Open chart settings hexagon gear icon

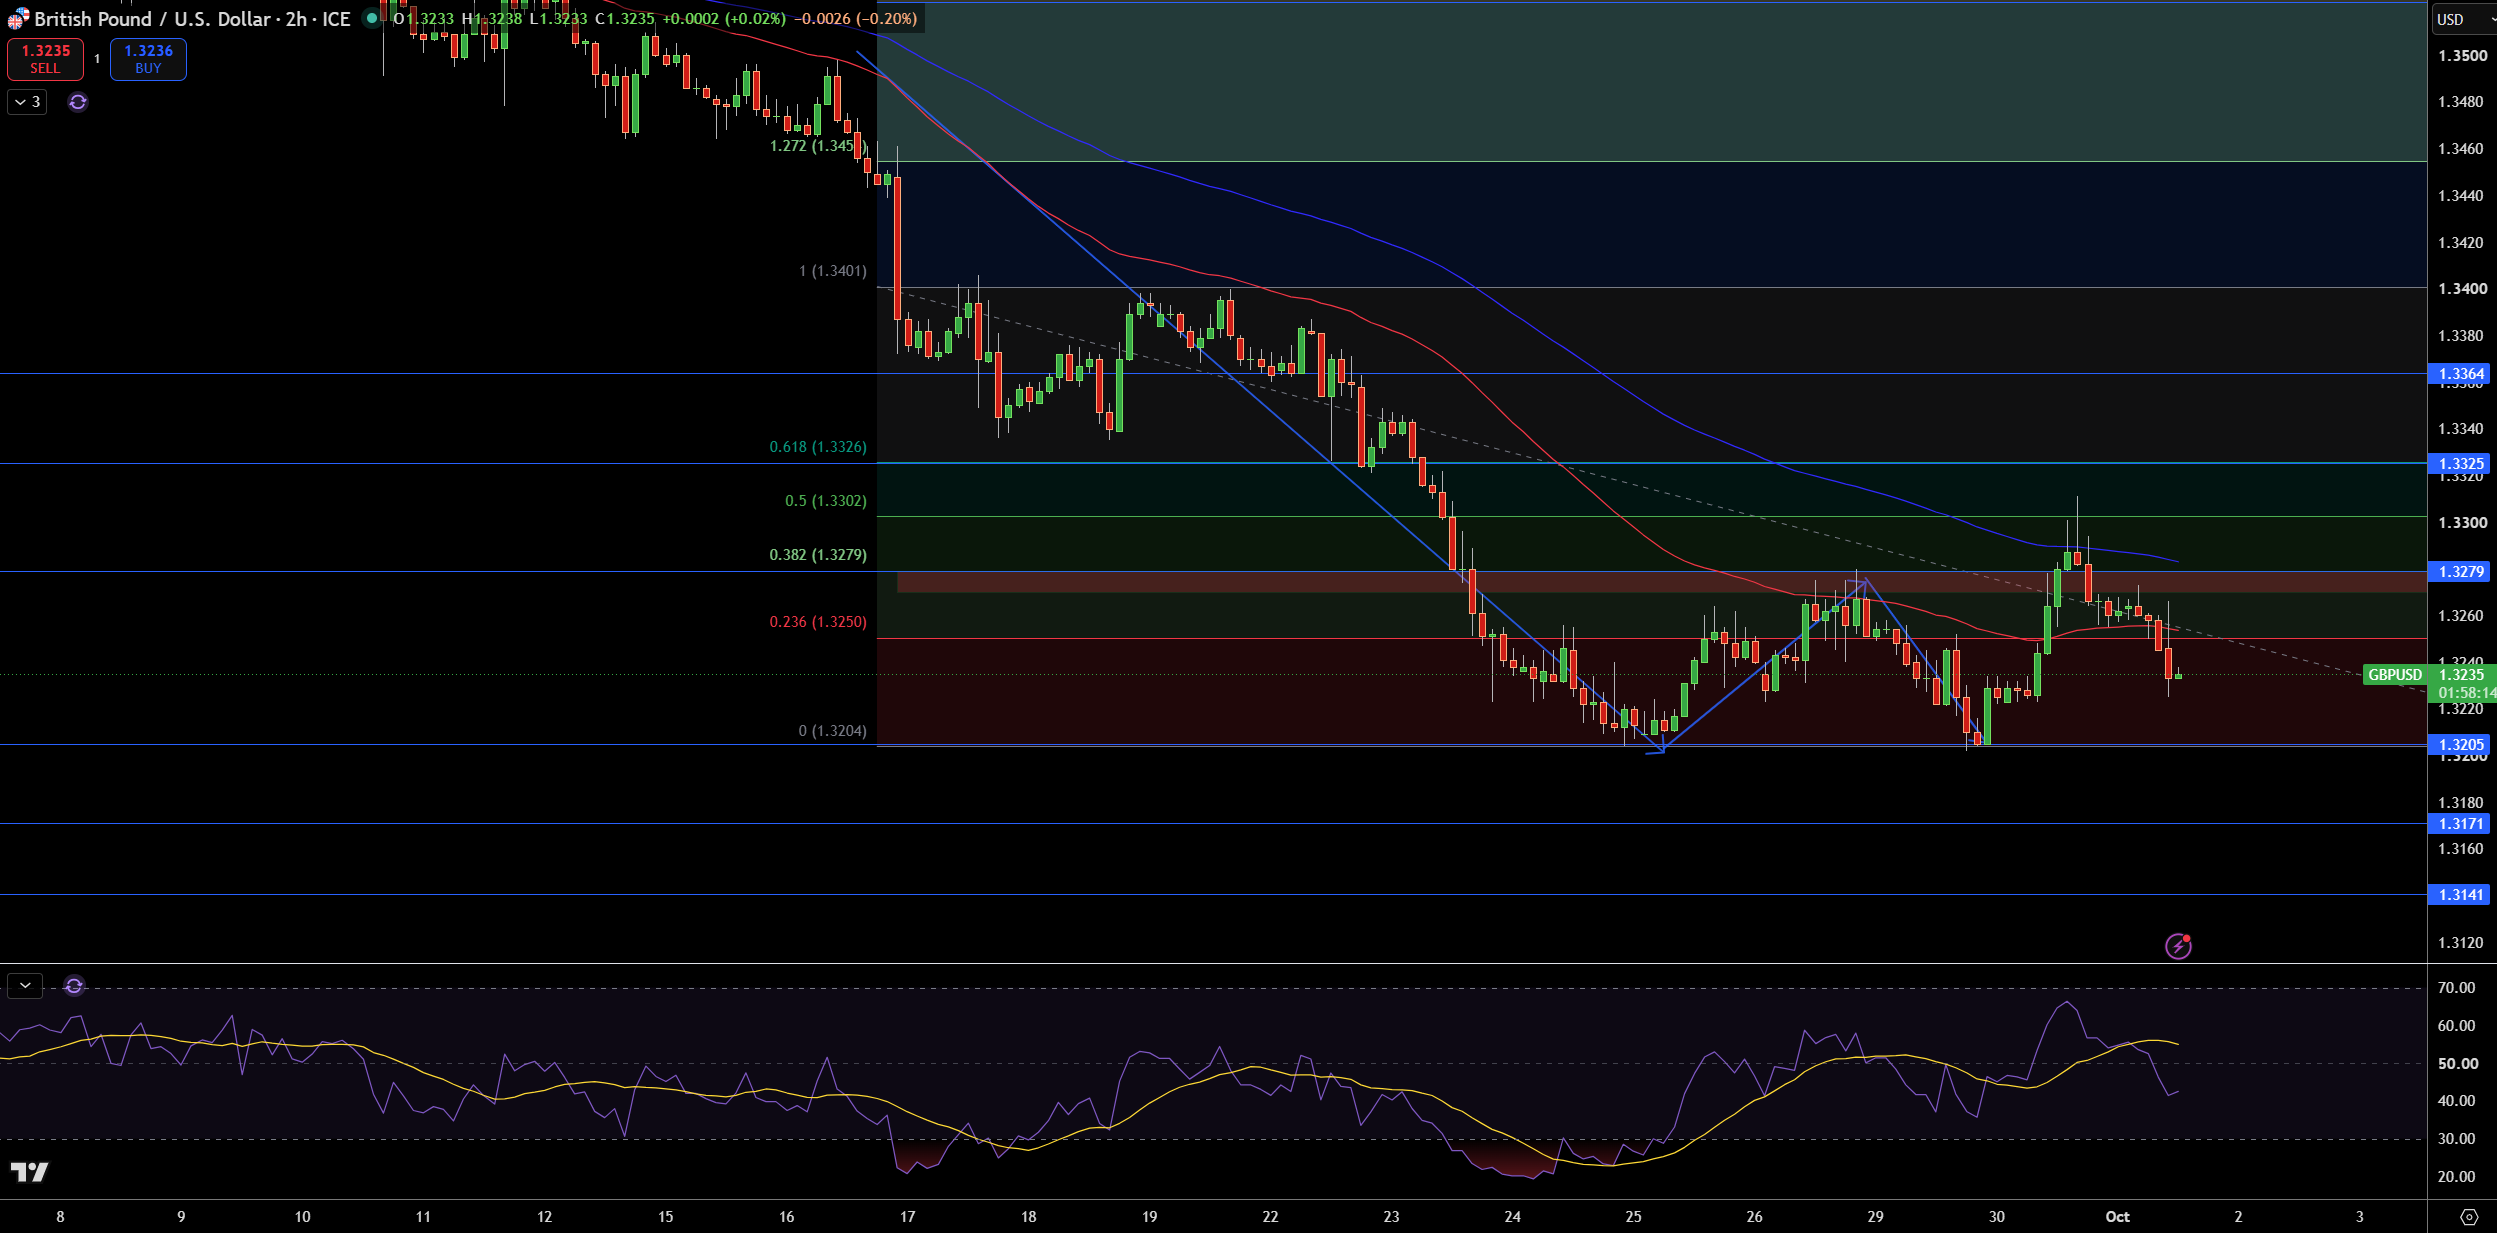(x=2469, y=1217)
